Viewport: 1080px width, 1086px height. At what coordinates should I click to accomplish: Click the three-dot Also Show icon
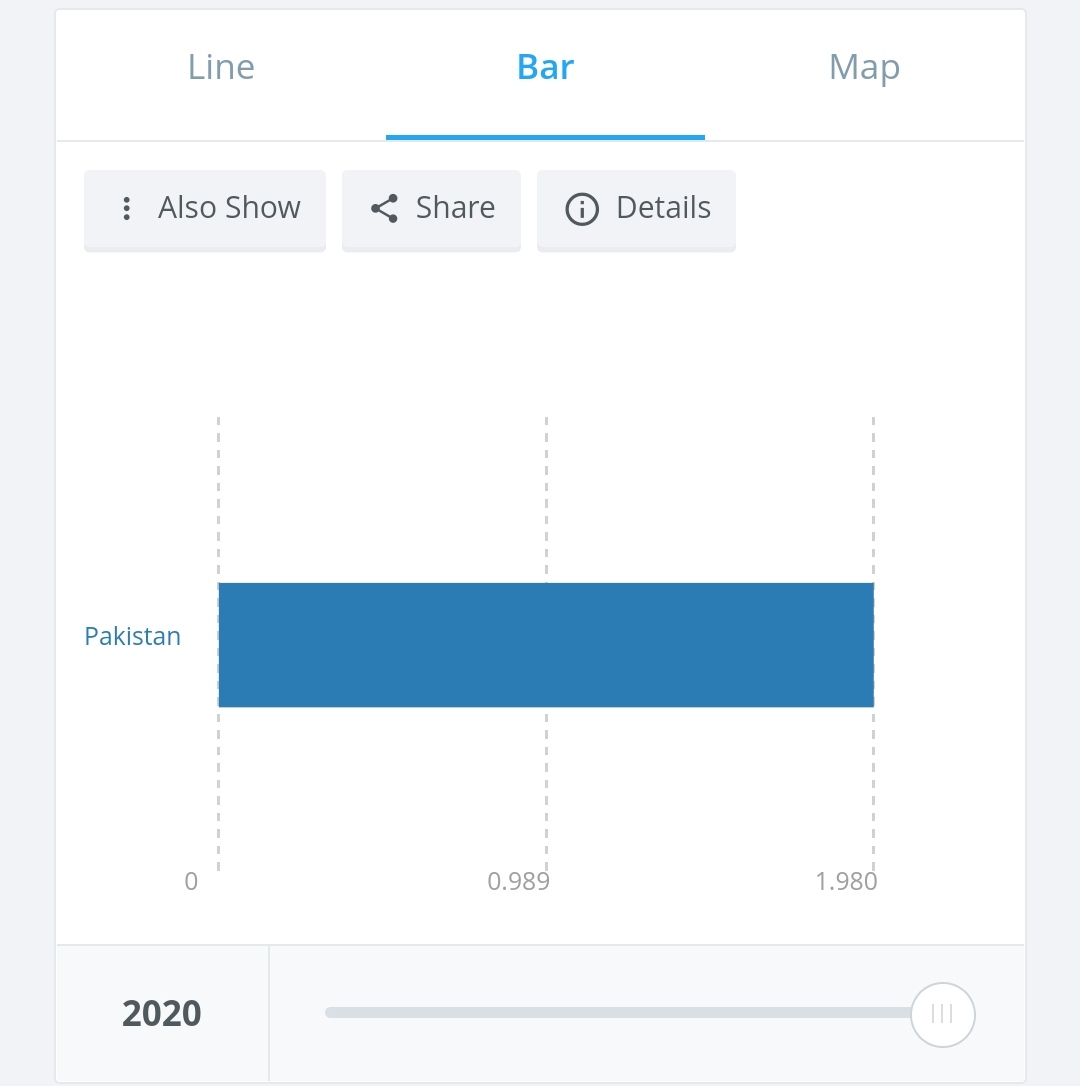(x=126, y=208)
